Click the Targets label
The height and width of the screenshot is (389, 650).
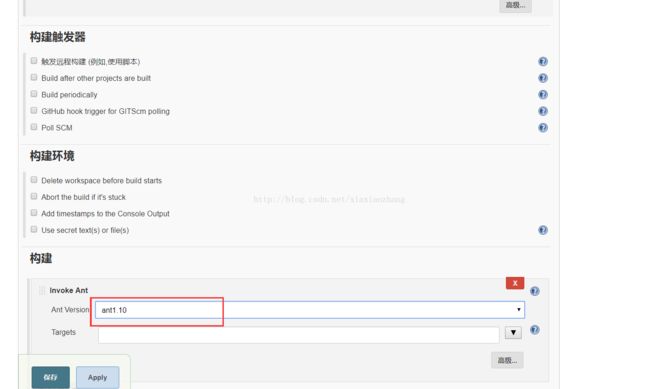pyautogui.click(x=63, y=332)
